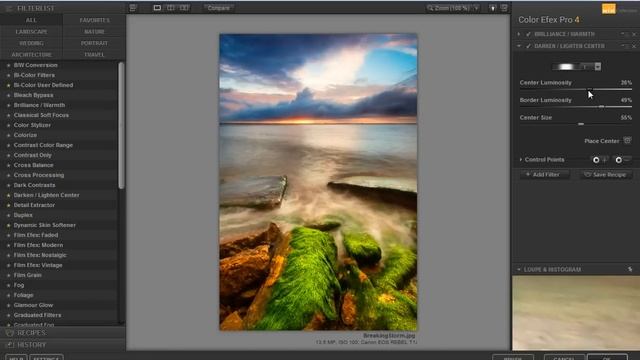This screenshot has width=640, height=360.
Task: Adjust the Border Luminosity slider
Action: click(576, 107)
